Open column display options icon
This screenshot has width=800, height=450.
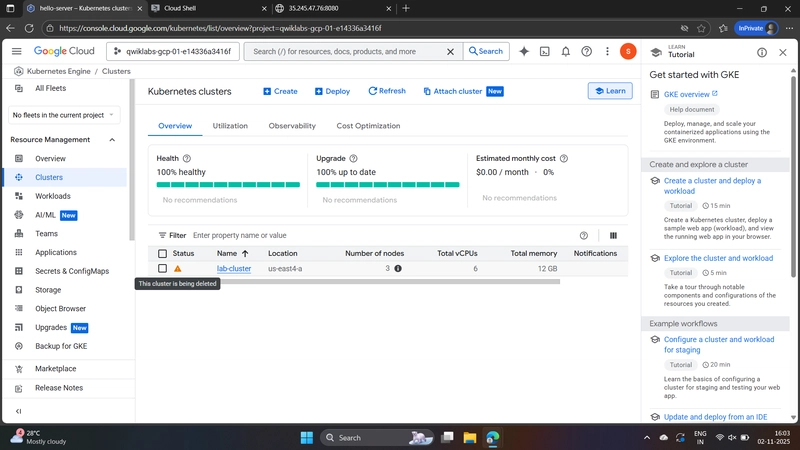pos(613,236)
